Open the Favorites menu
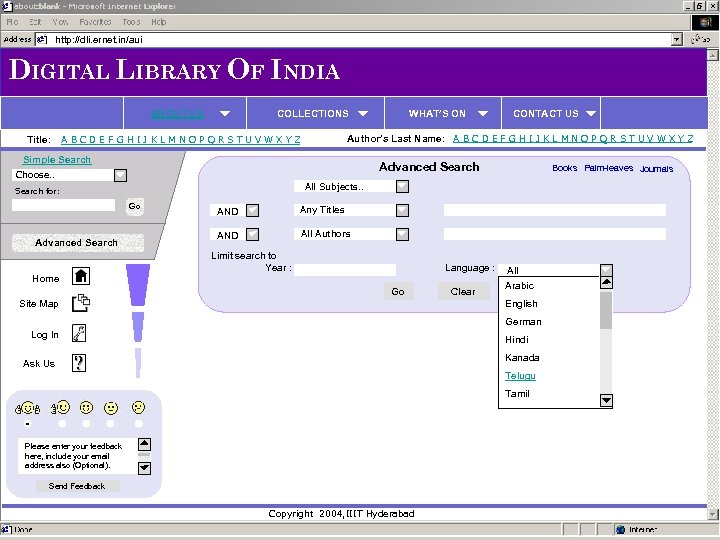 point(95,22)
